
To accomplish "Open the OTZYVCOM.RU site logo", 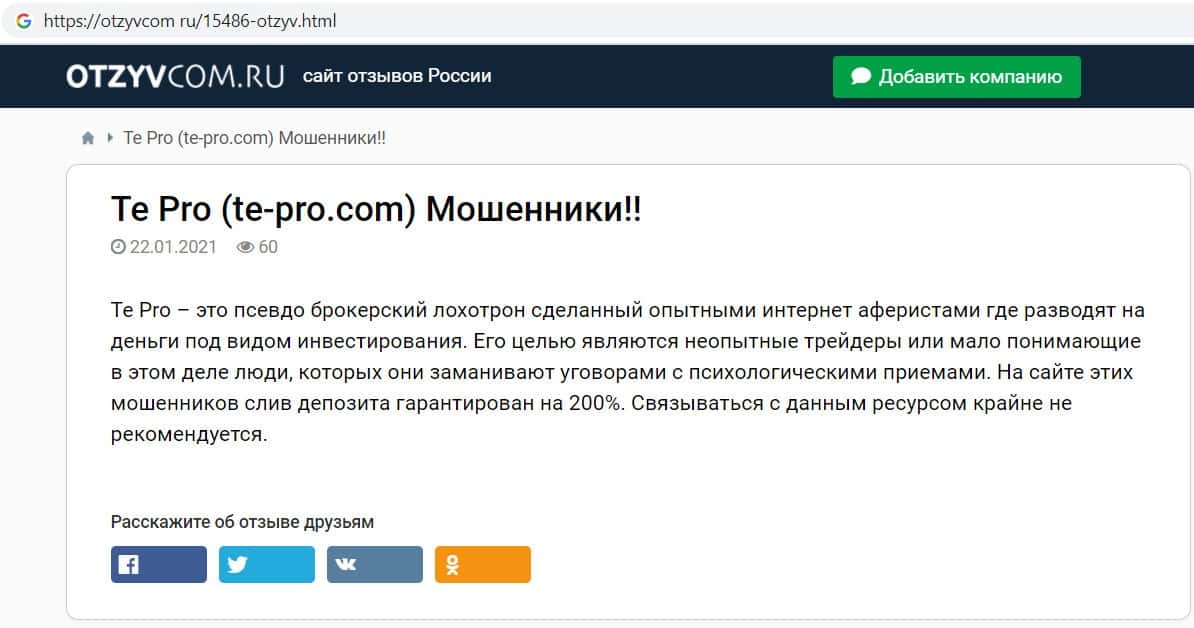I will pyautogui.click(x=175, y=76).
